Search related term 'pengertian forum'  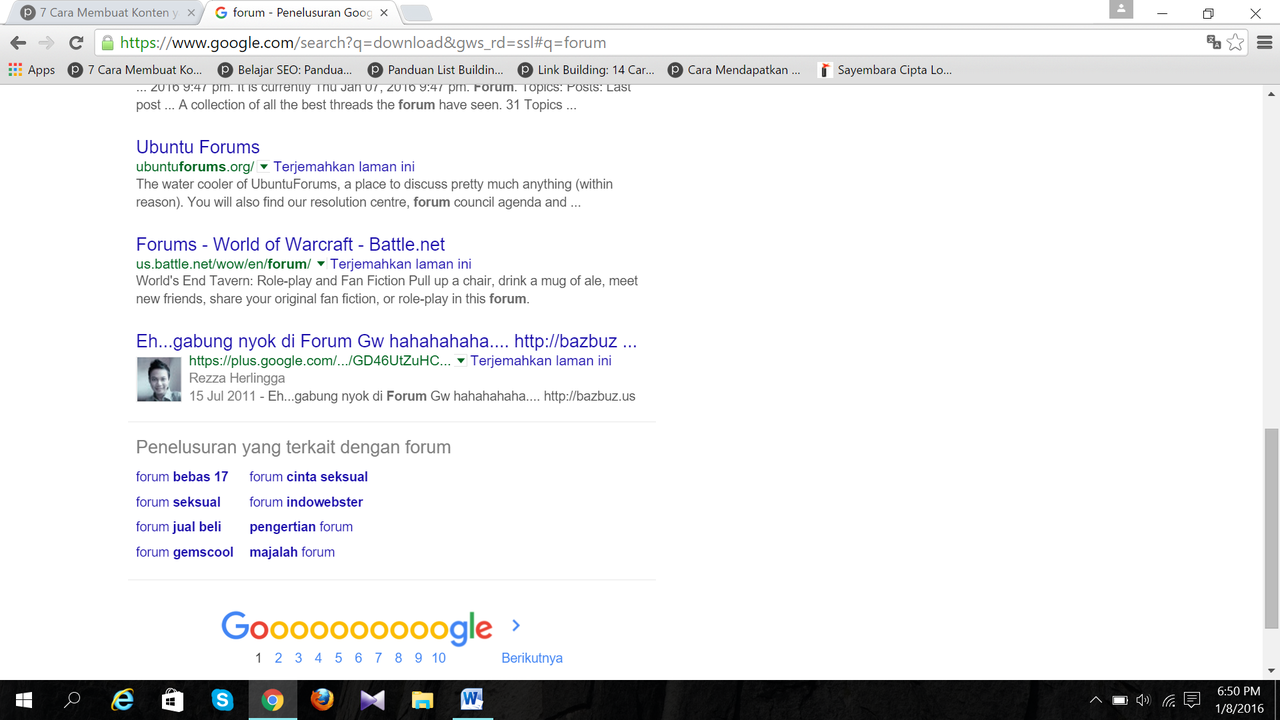pos(301,527)
